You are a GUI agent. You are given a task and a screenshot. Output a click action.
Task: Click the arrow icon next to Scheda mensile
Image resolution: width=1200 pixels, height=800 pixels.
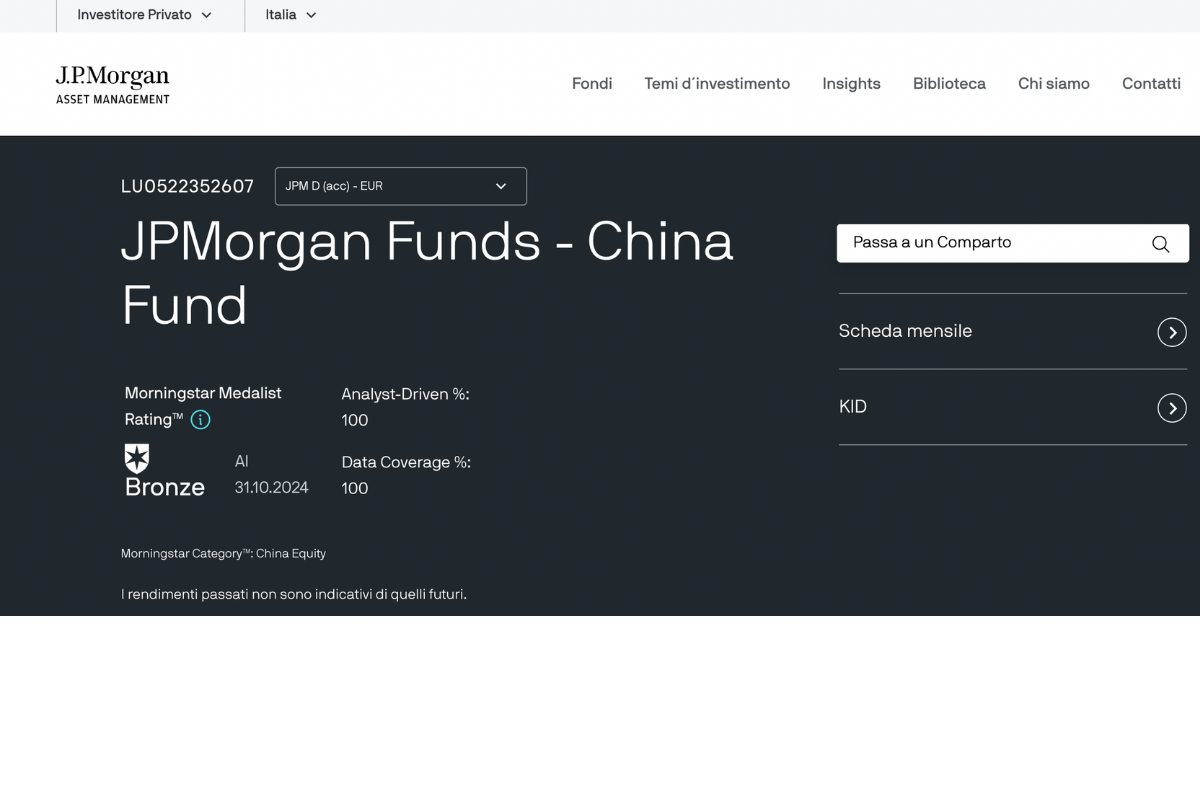(1171, 332)
